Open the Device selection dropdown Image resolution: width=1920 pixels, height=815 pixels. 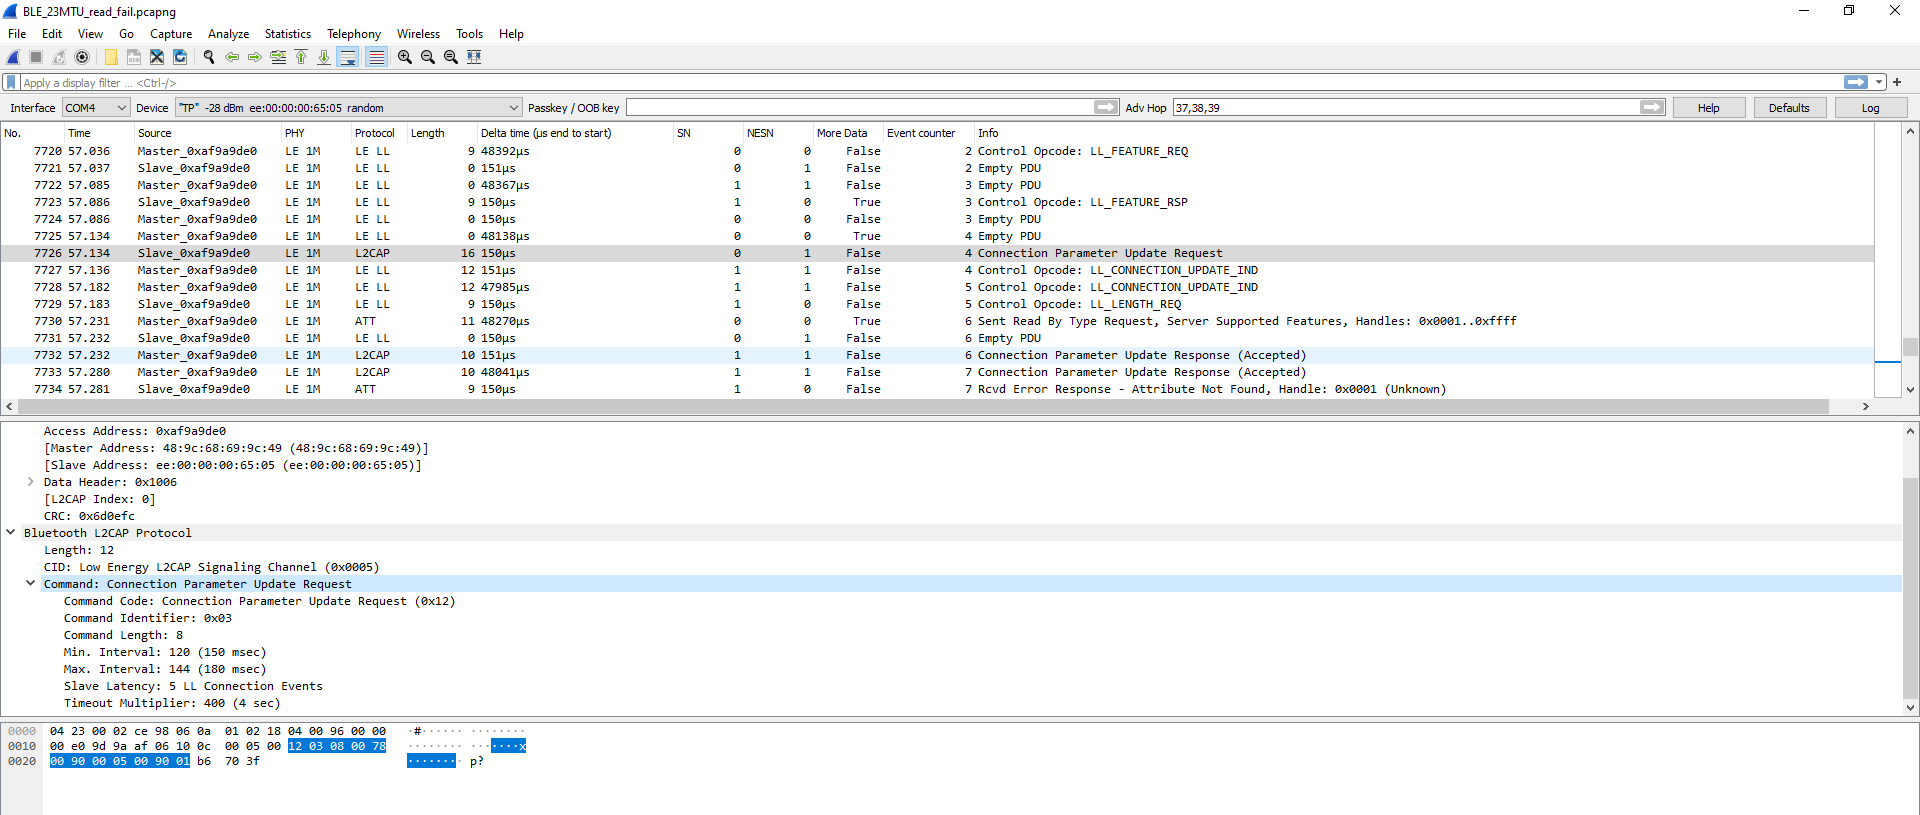[348, 108]
